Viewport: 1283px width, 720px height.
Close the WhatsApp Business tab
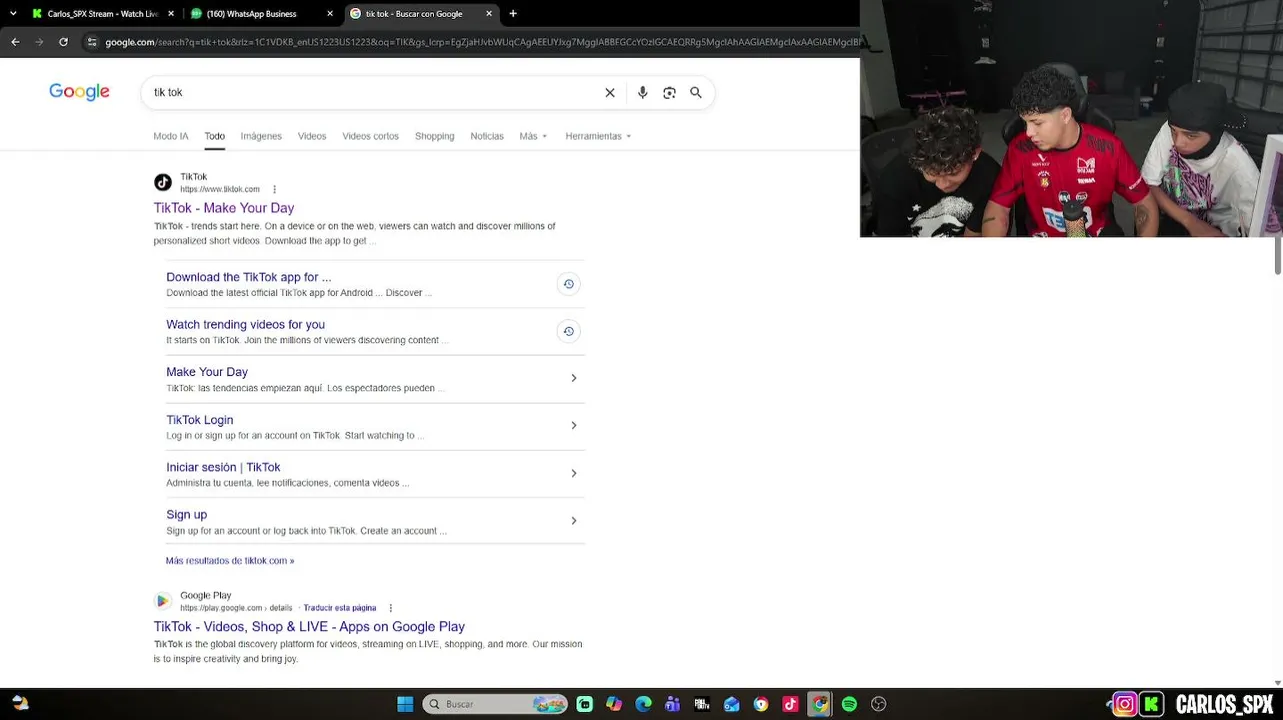tap(330, 14)
